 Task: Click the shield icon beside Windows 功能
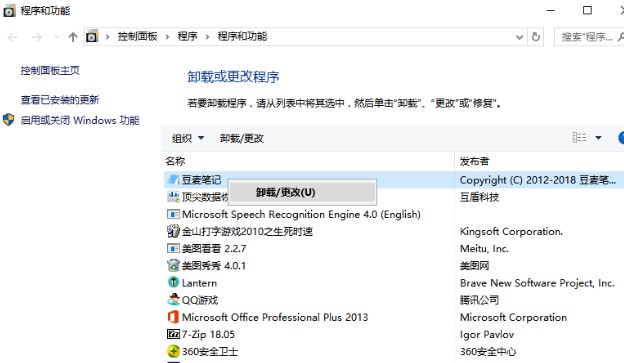click(8, 119)
